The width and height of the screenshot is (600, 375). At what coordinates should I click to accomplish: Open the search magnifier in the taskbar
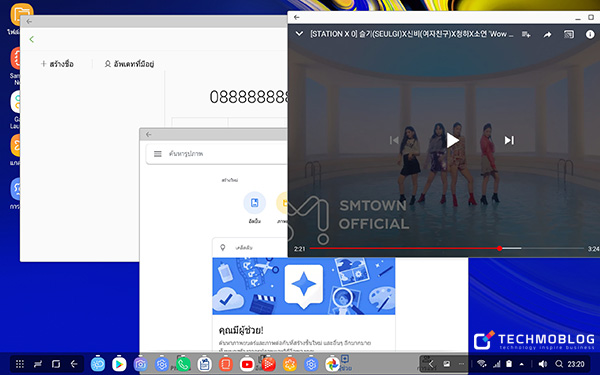pos(559,364)
